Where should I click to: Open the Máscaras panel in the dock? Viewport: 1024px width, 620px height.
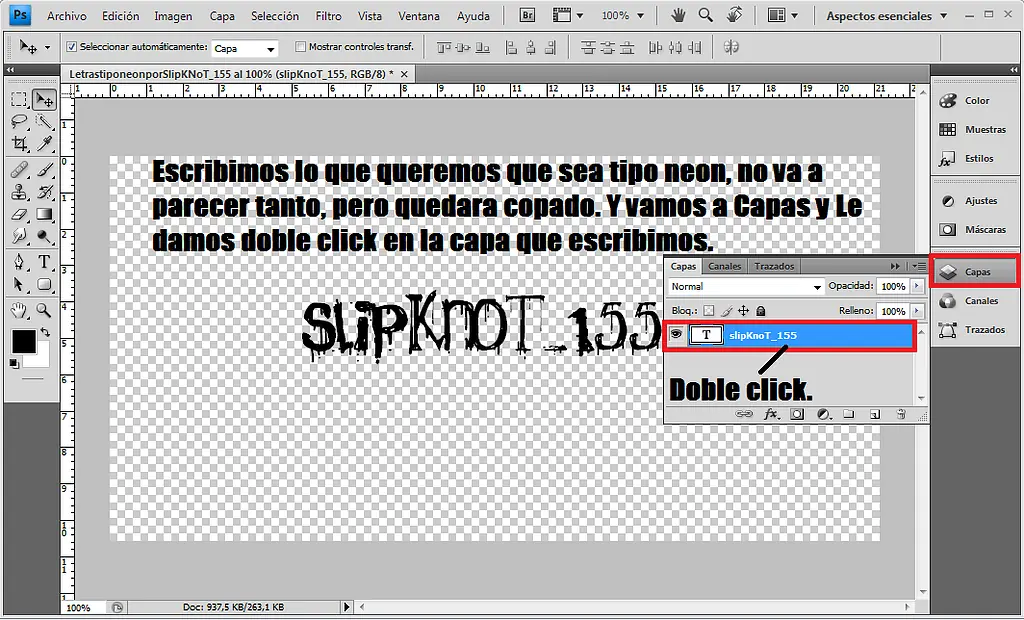975,229
